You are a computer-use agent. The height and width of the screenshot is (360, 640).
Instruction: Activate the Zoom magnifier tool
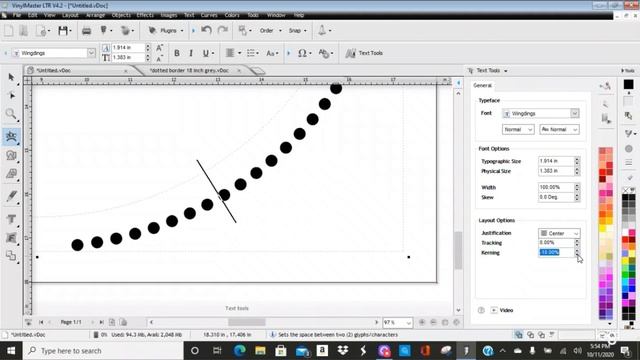[11, 114]
